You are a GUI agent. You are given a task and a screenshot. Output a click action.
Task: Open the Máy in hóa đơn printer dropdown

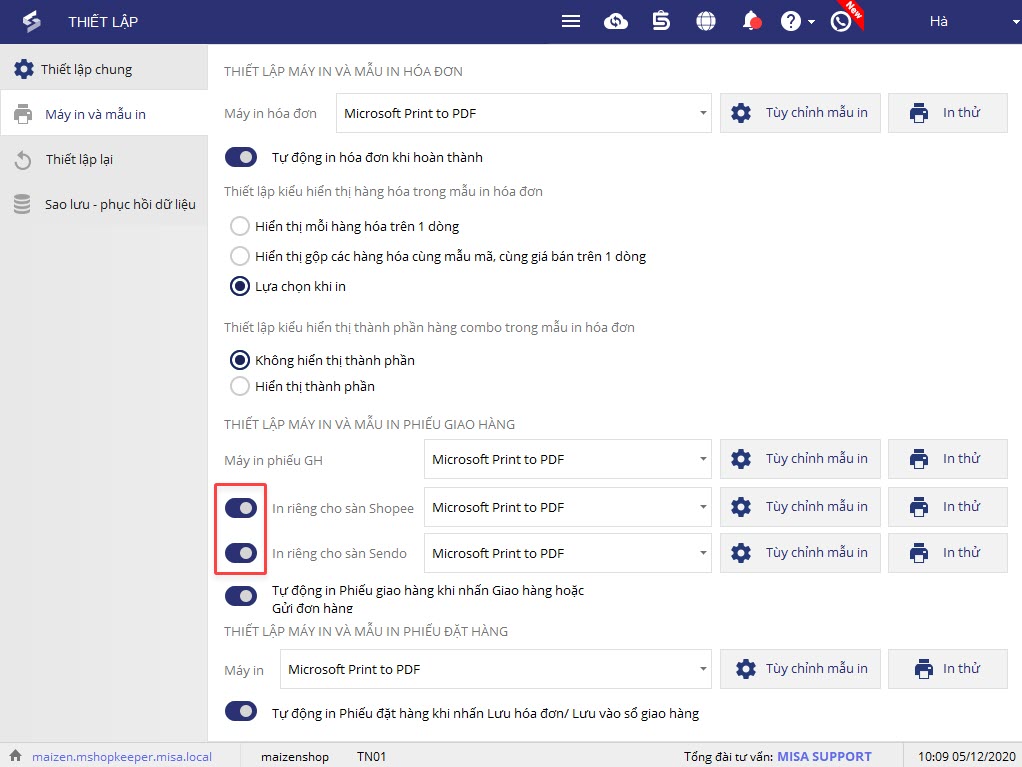point(523,113)
